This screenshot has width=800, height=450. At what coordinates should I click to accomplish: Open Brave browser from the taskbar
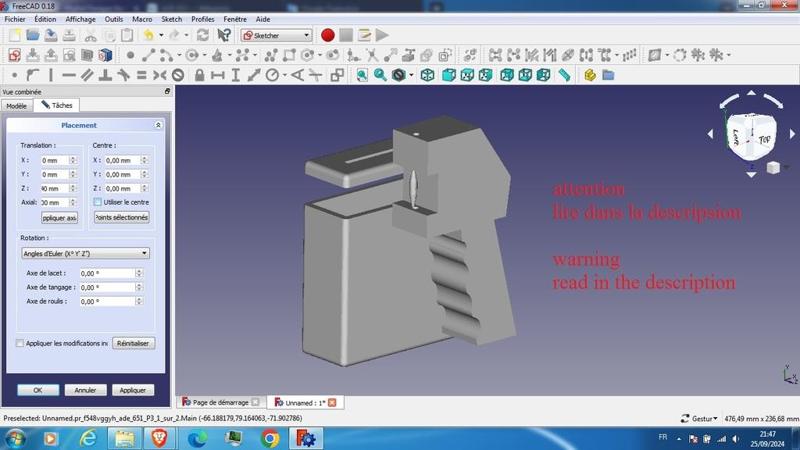[x=159, y=438]
